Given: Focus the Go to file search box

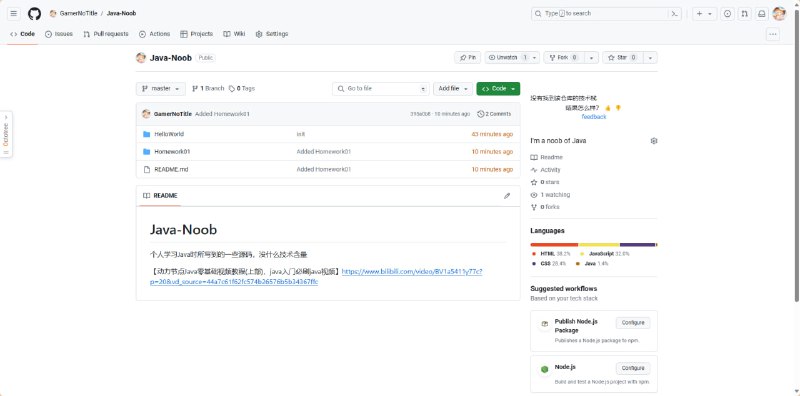Looking at the screenshot, I should coord(381,89).
